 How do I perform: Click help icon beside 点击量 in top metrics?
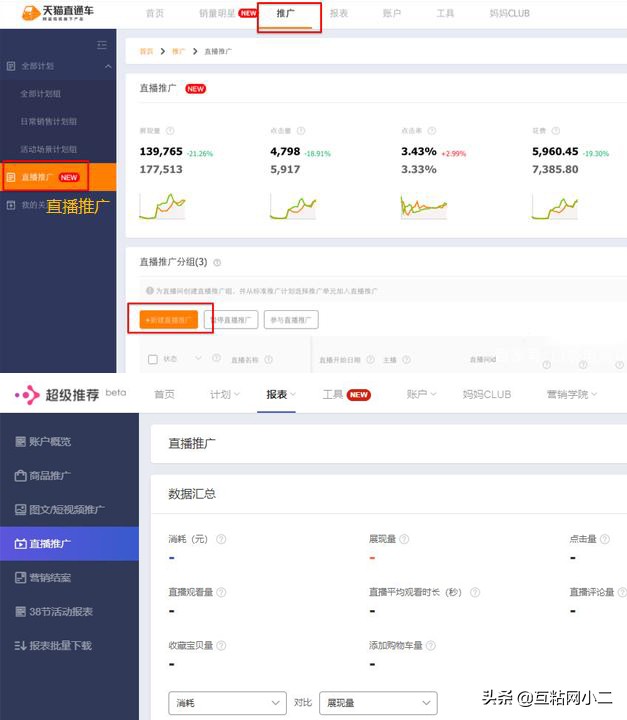coord(301,131)
